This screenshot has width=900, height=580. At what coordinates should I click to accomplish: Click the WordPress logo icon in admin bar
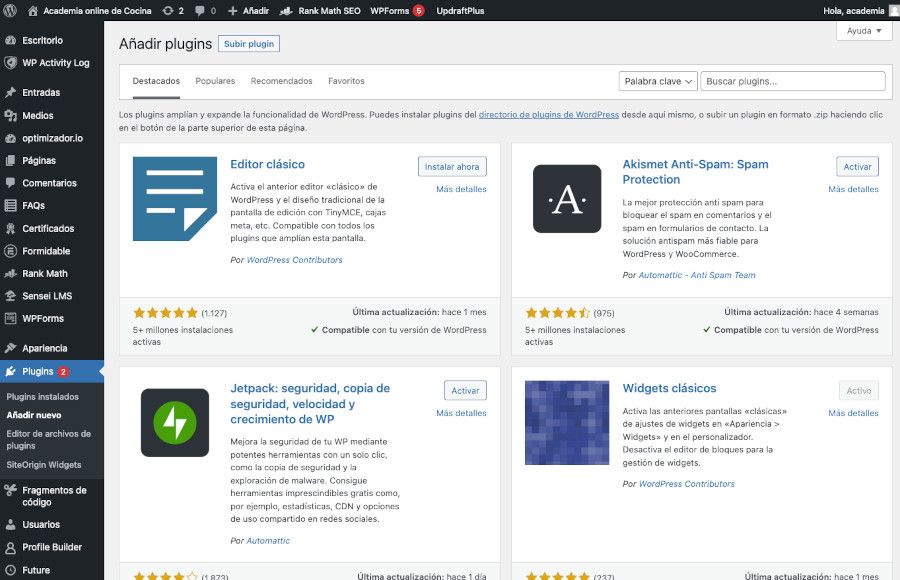10,10
